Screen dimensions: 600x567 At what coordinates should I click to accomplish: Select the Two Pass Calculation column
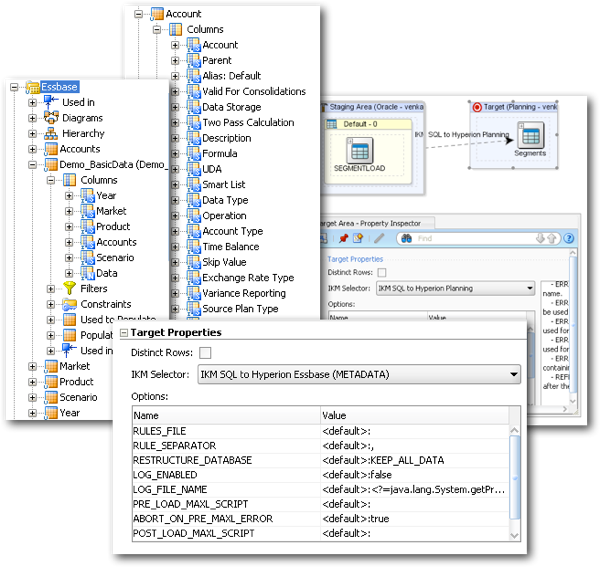tap(248, 122)
